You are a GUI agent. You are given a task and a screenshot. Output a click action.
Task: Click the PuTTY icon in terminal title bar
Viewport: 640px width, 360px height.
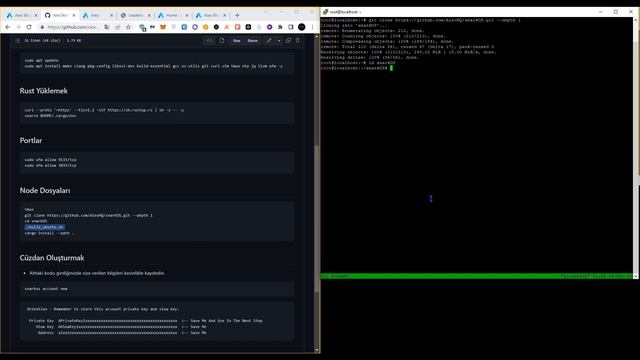coord(325,12)
